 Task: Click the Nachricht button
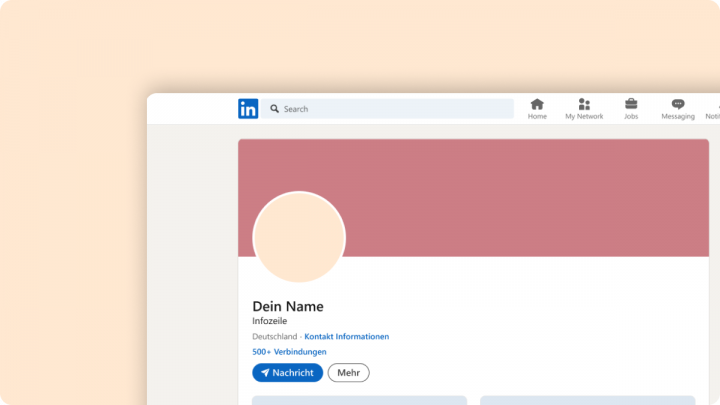[287, 372]
